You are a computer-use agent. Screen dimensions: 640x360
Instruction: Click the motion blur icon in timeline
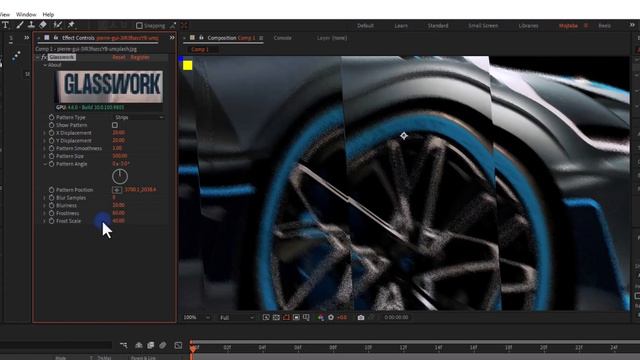(162, 345)
